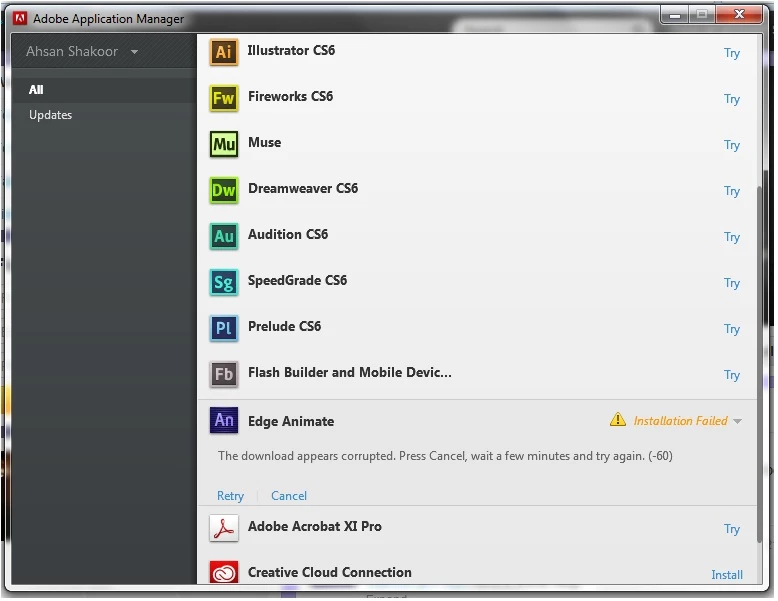Click the Installation Failed status text
The height and width of the screenshot is (601, 778).
[680, 421]
